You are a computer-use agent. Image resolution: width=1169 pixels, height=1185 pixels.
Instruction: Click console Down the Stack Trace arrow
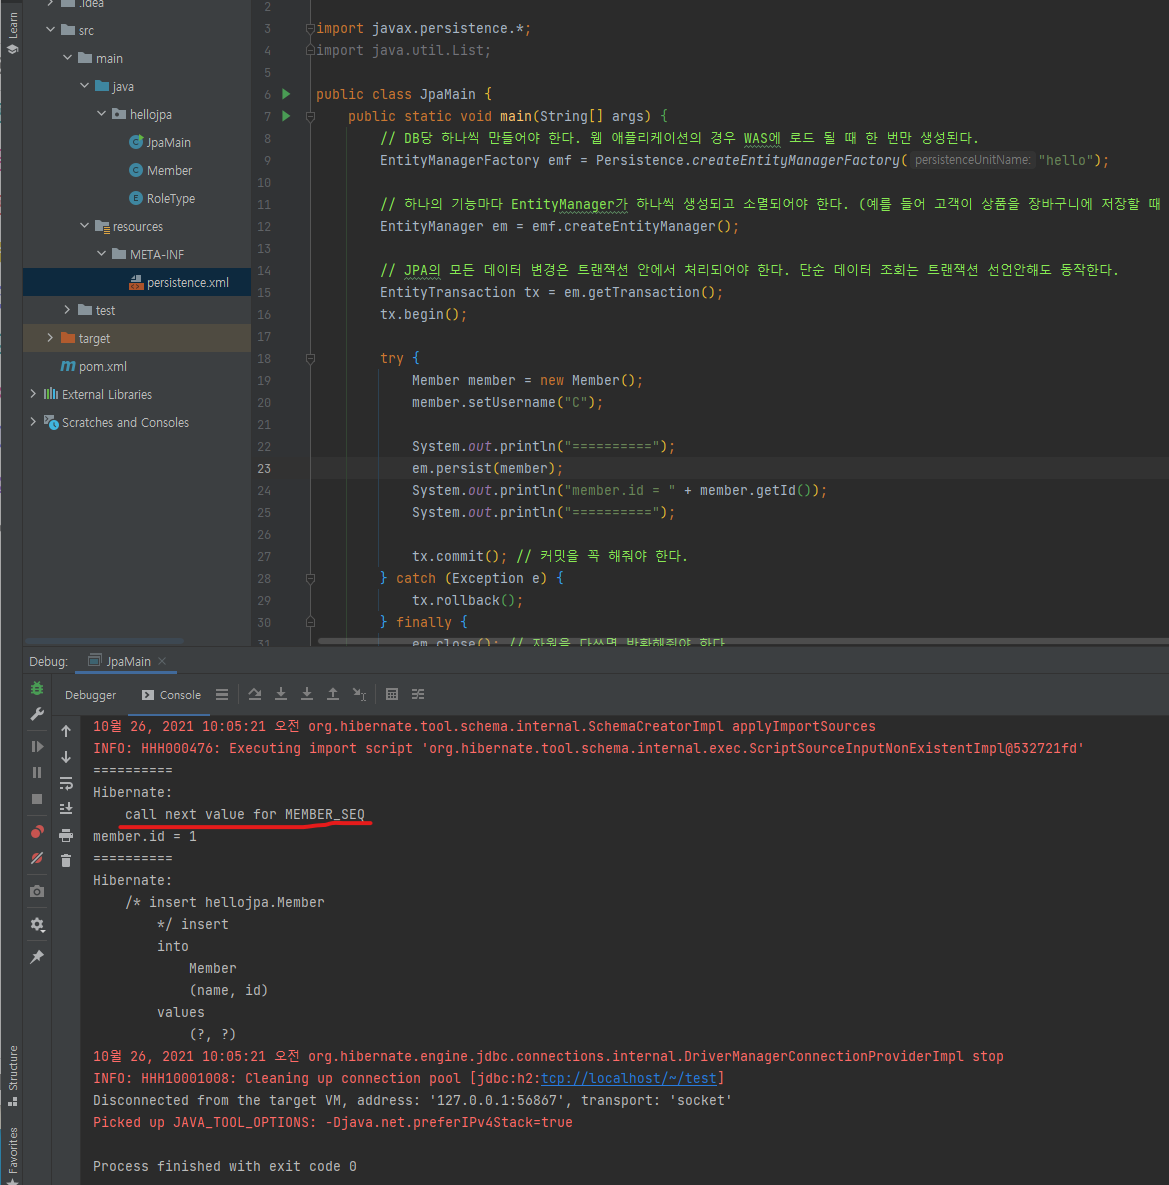(66, 757)
